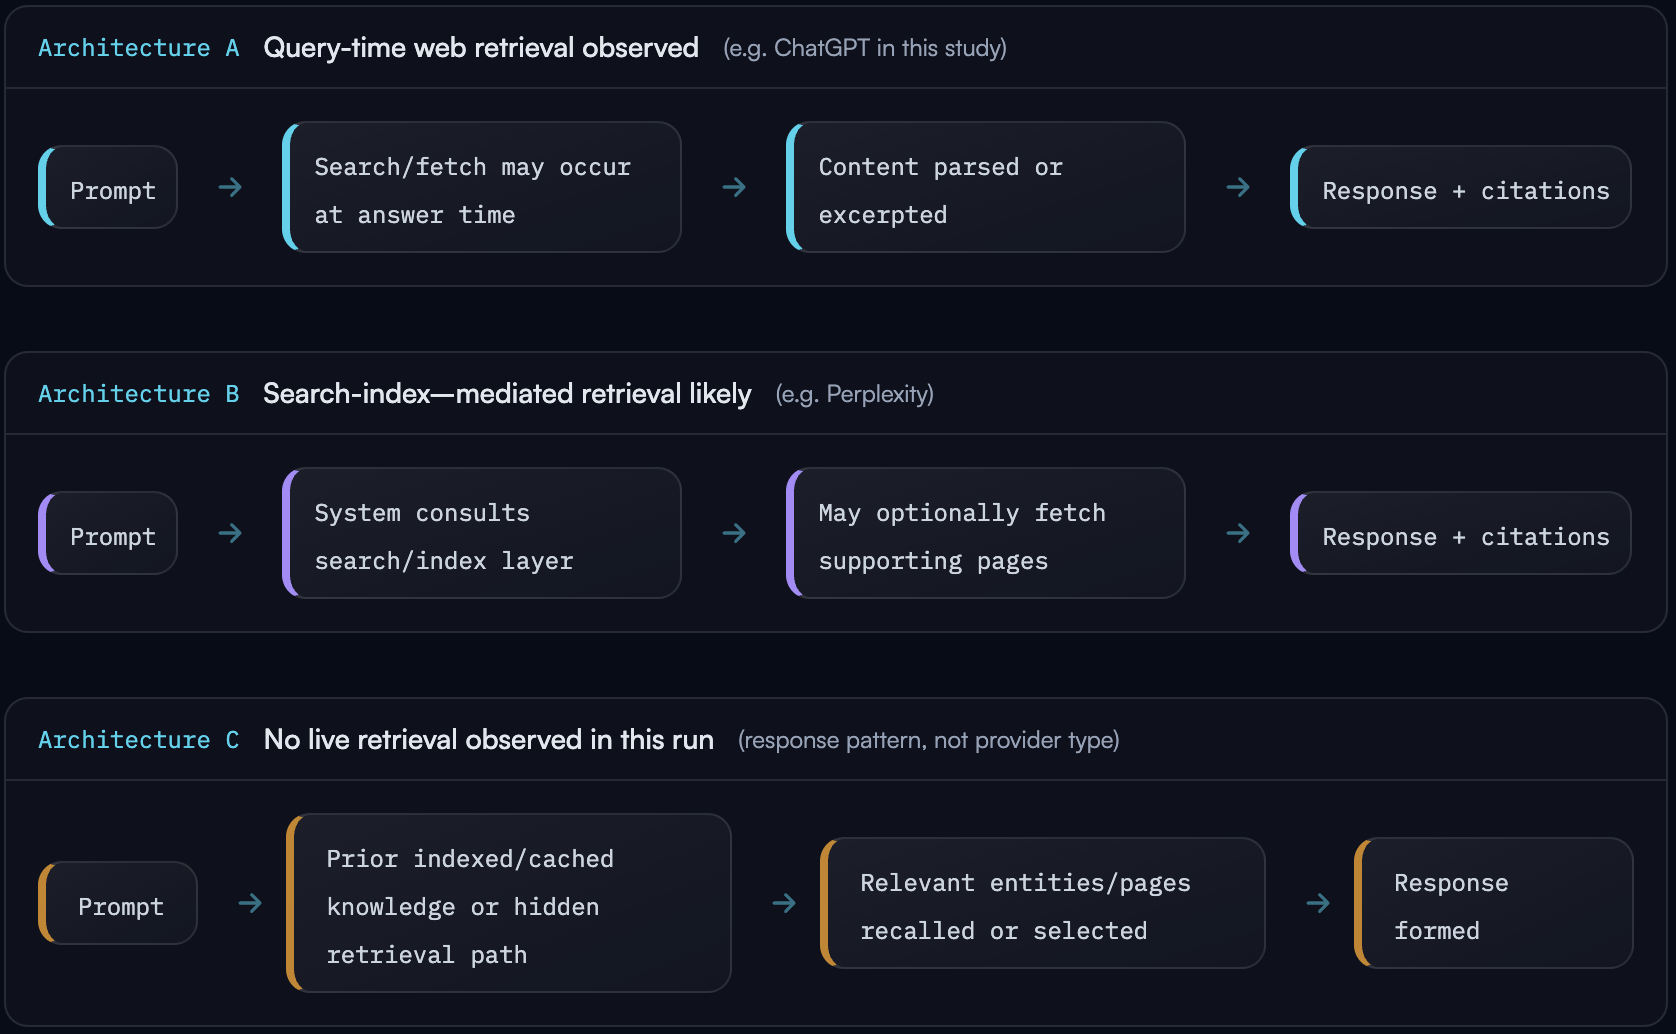This screenshot has width=1676, height=1034.
Task: Click the "Prior indexed/cached knowledge" box
Action: (509, 904)
